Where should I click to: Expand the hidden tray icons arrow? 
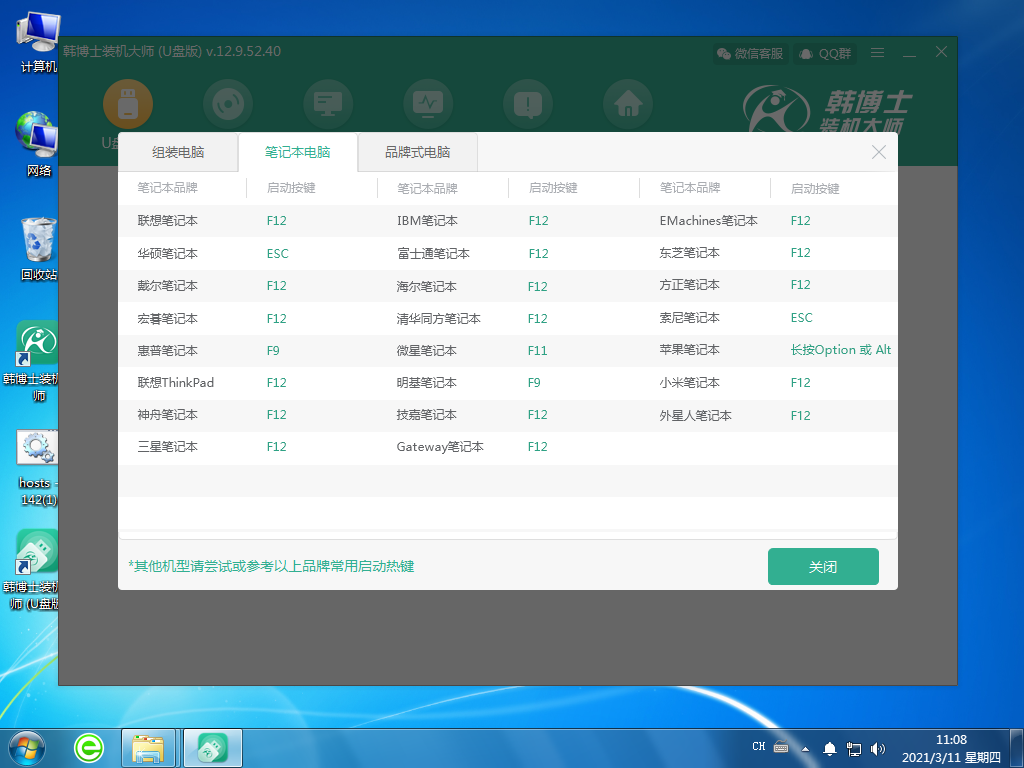(806, 747)
